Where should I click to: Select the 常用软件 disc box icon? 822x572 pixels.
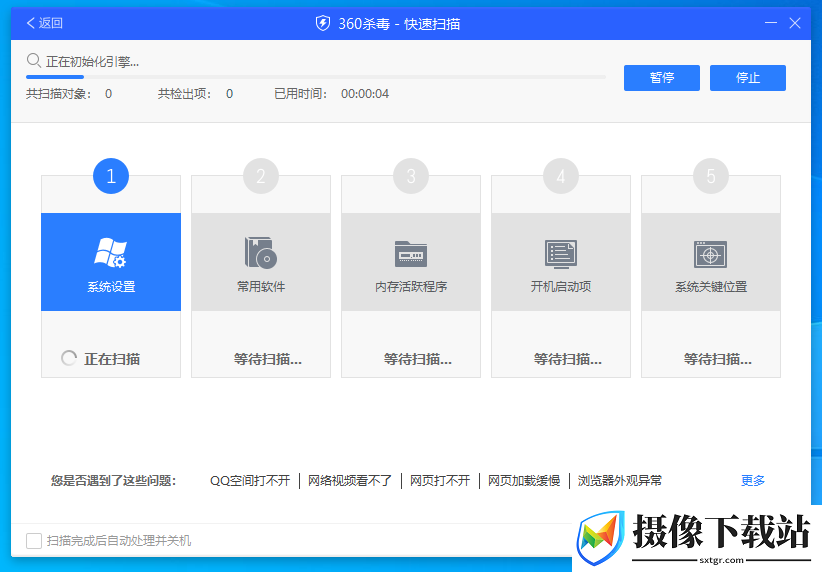[x=261, y=253]
